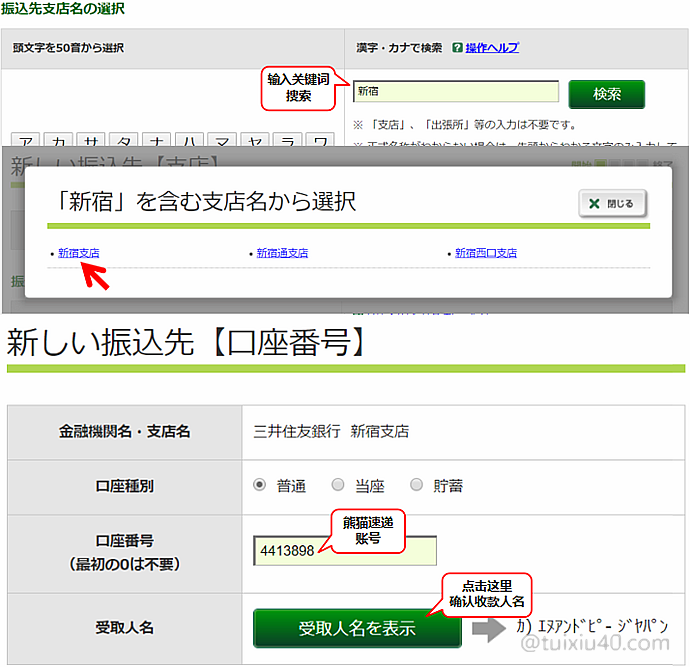The image size is (690, 667).
Task: Click the ワ kana index button
Action: click(x=320, y=139)
